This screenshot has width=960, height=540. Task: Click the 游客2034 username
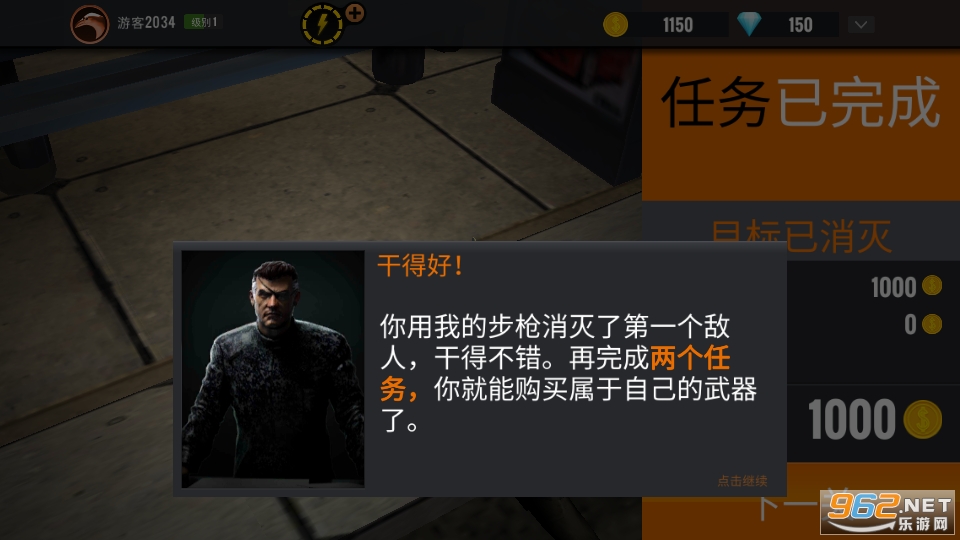(146, 23)
